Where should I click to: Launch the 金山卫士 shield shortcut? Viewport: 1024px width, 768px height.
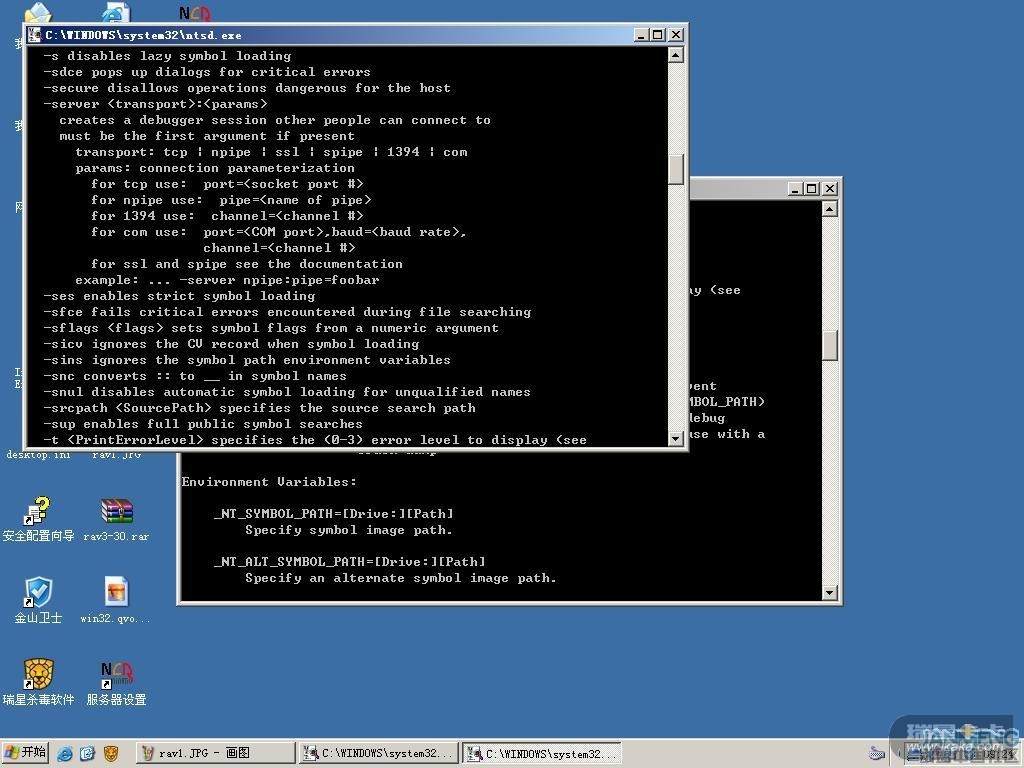[38, 593]
